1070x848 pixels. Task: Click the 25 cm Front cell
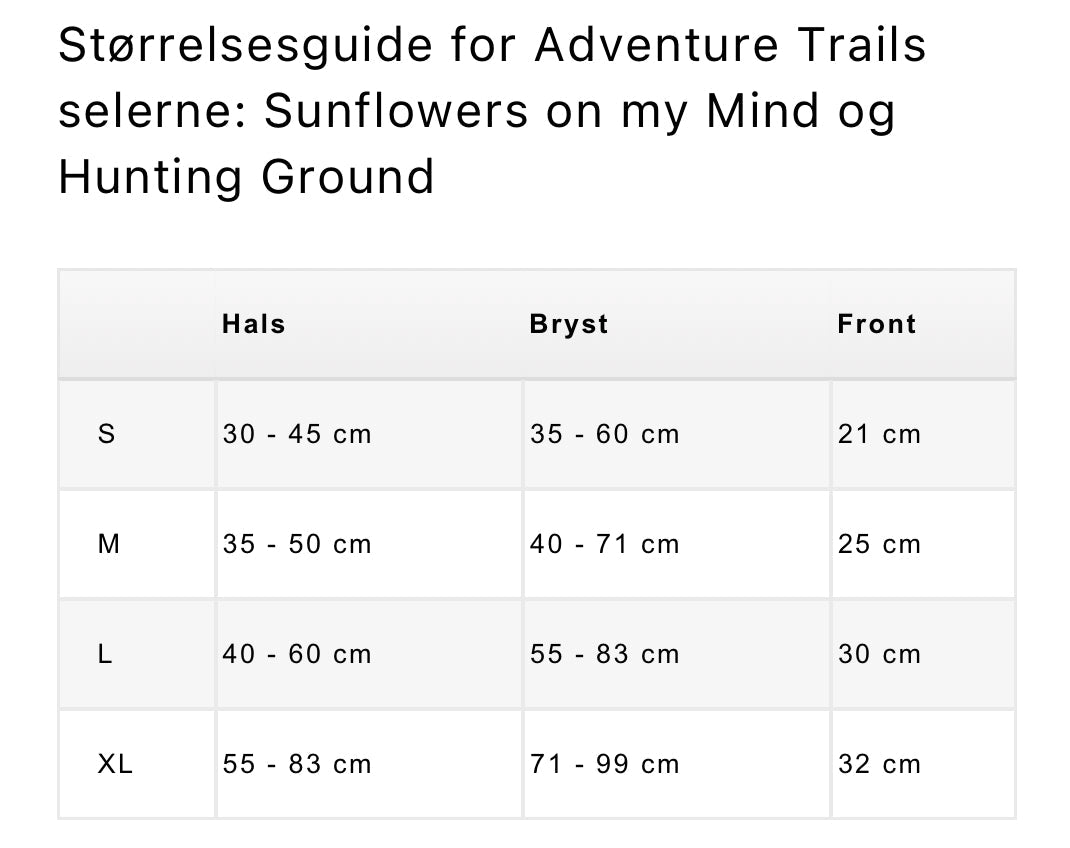click(880, 544)
